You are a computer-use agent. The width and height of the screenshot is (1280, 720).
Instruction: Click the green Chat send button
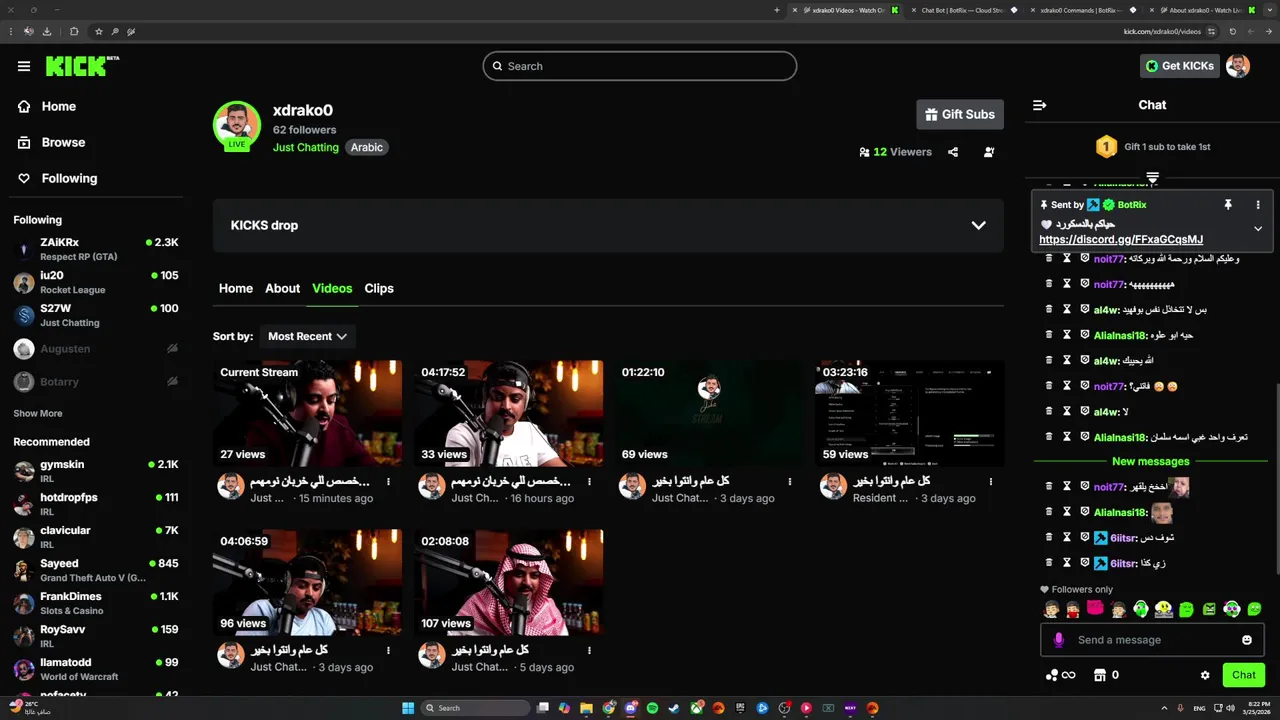coord(1244,675)
